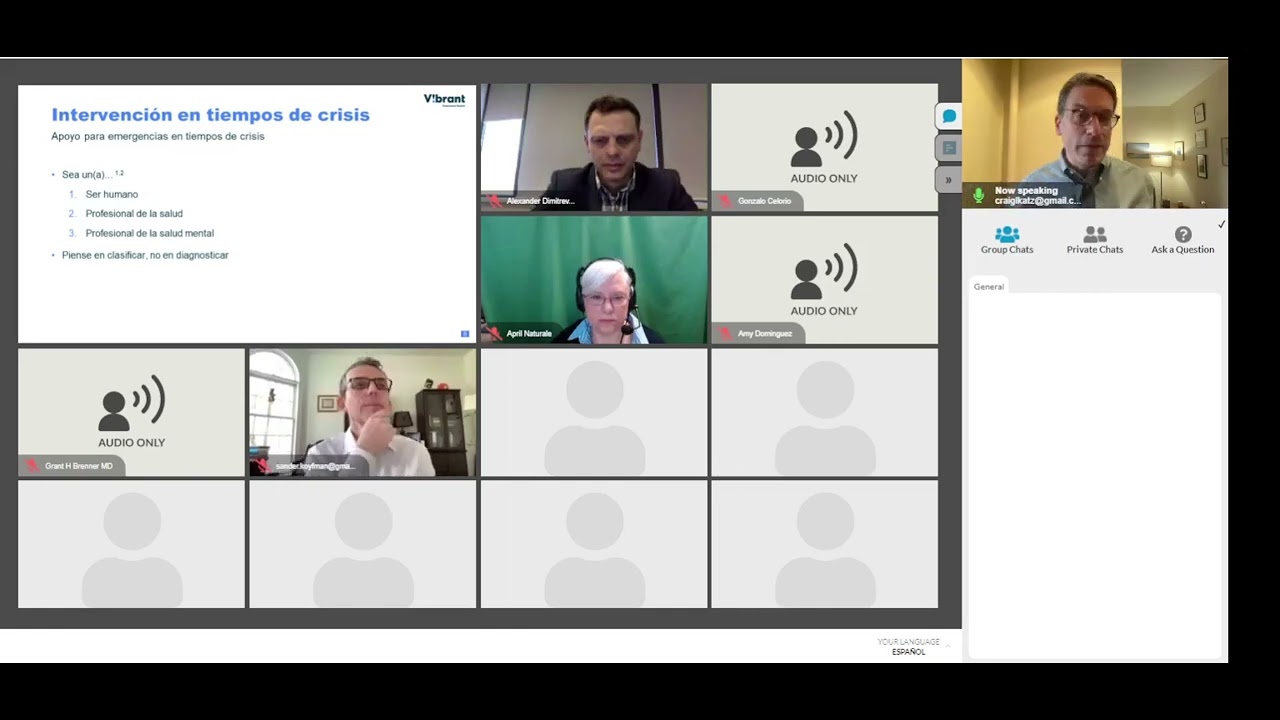Click slide line 'Piense en clasificar, no en diagnosticar'
The height and width of the screenshot is (720, 1280).
(x=145, y=255)
